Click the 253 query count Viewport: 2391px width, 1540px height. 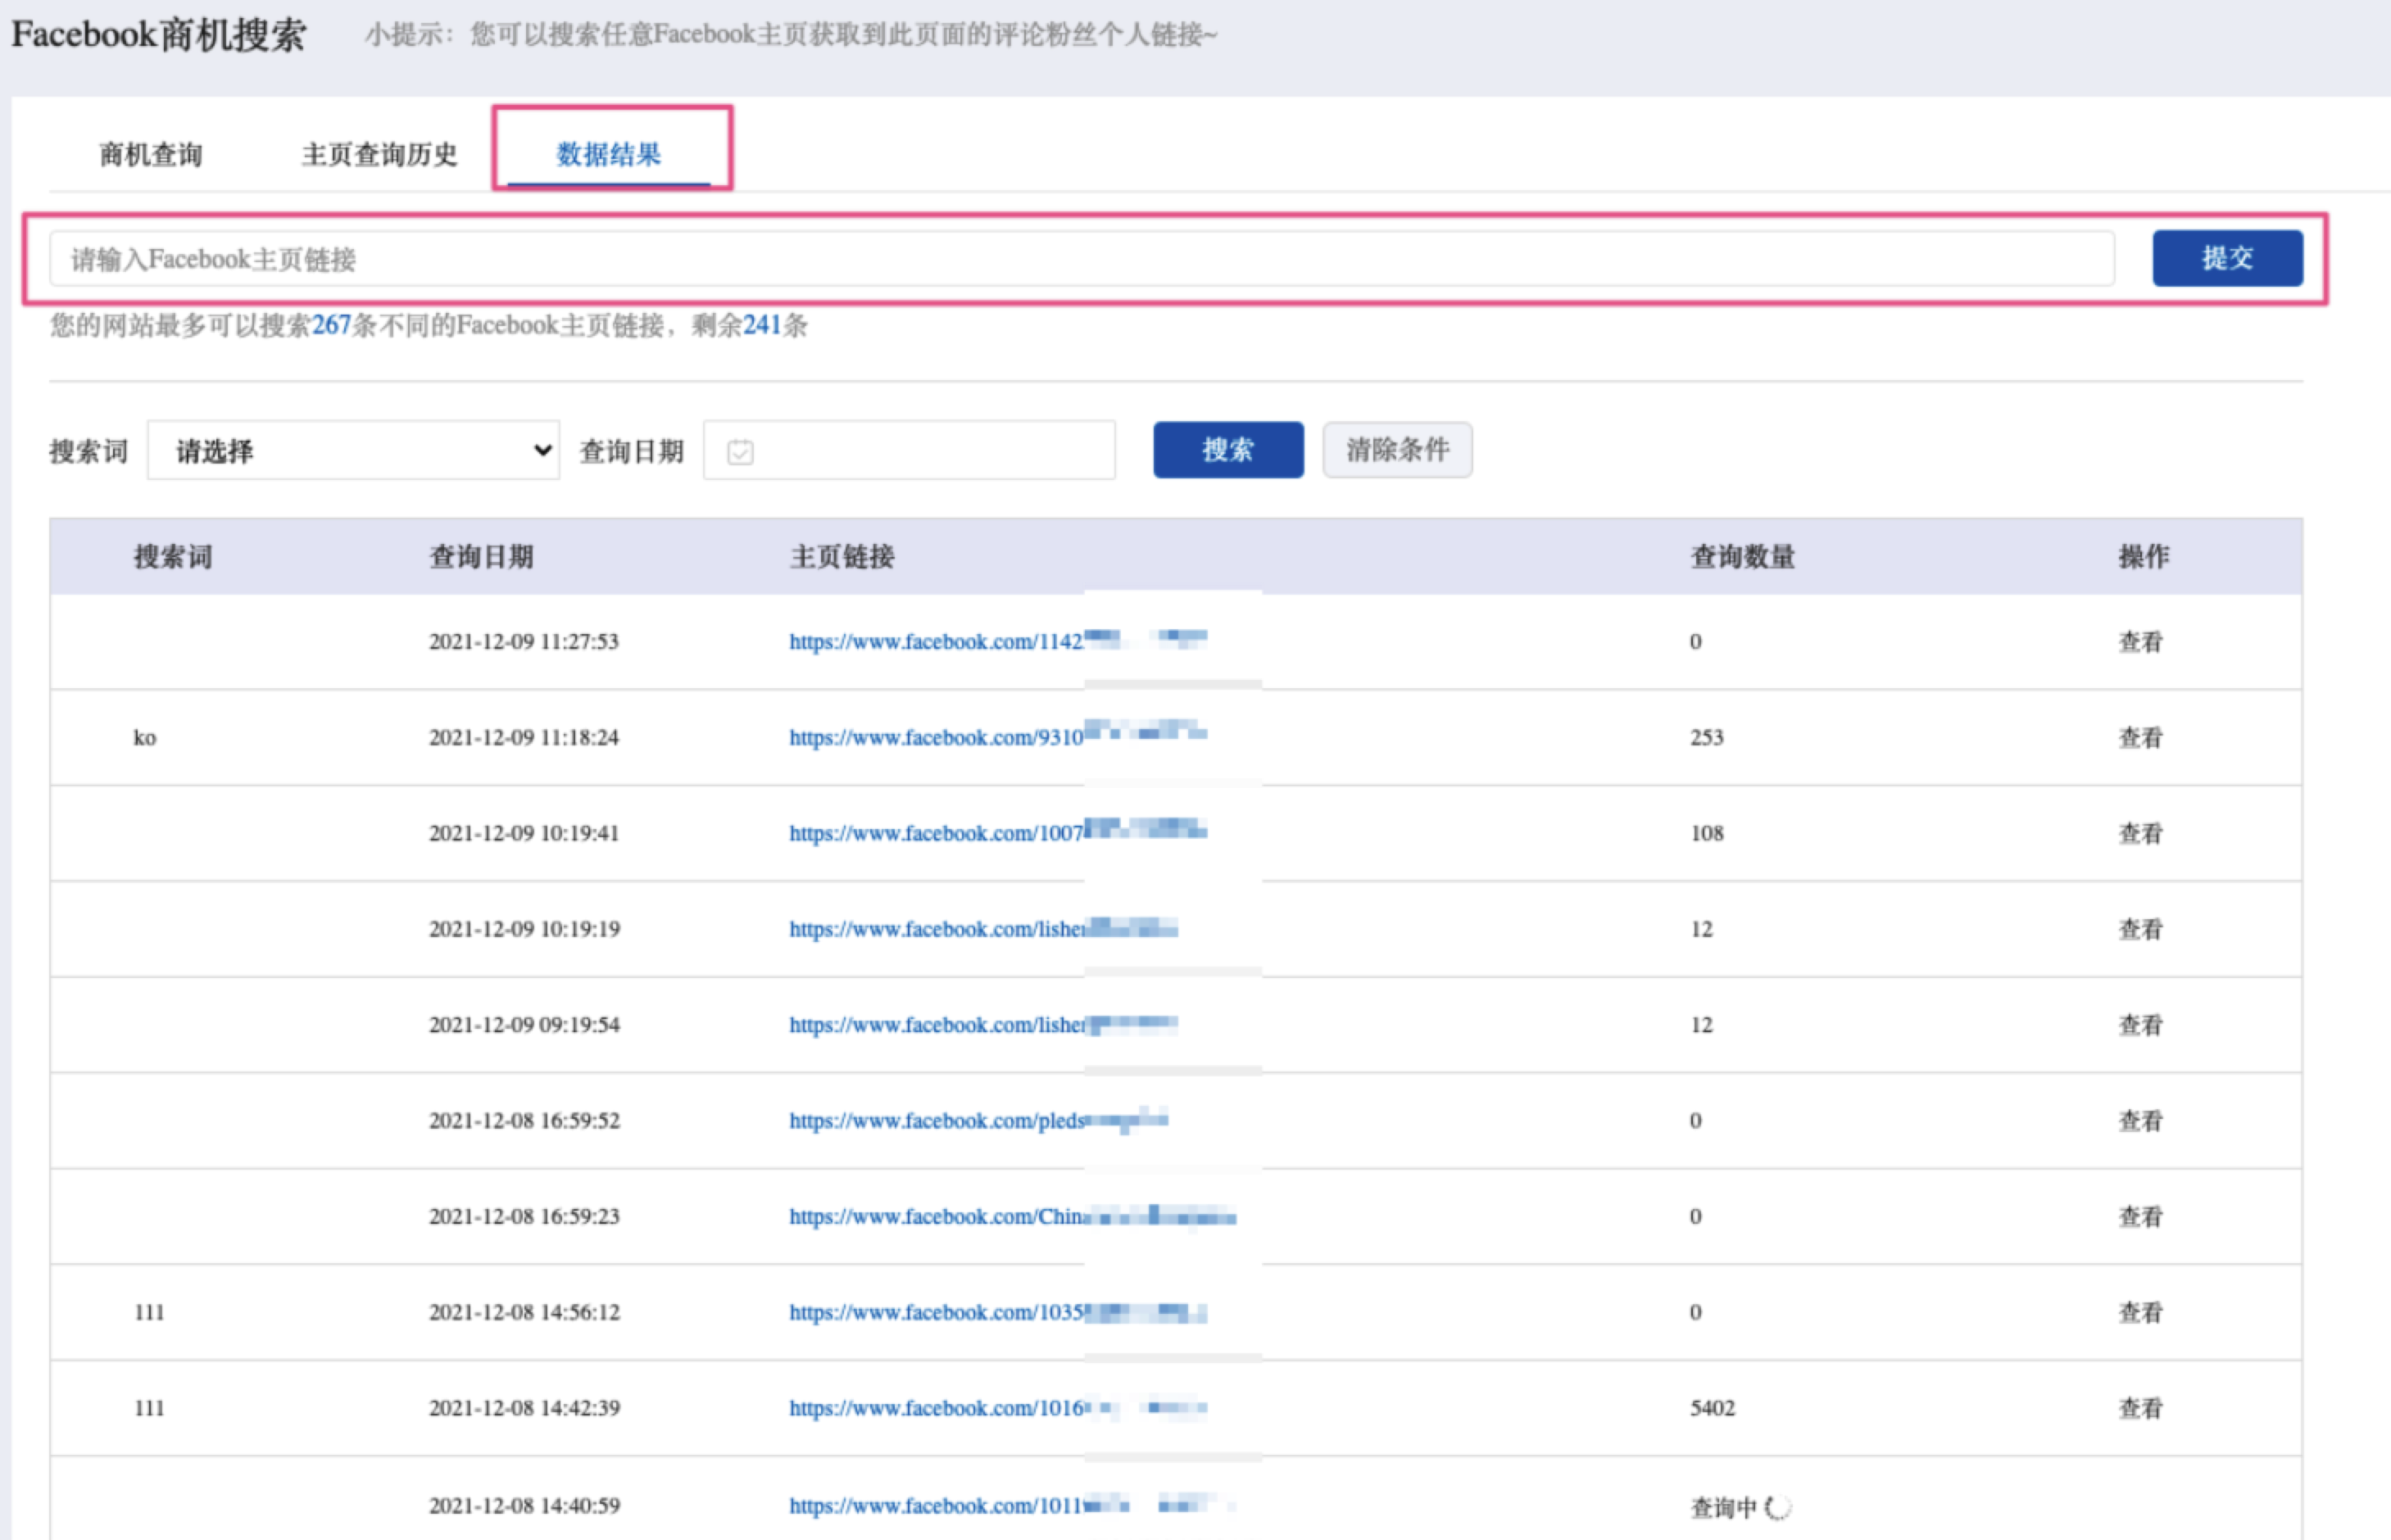click(x=1707, y=737)
